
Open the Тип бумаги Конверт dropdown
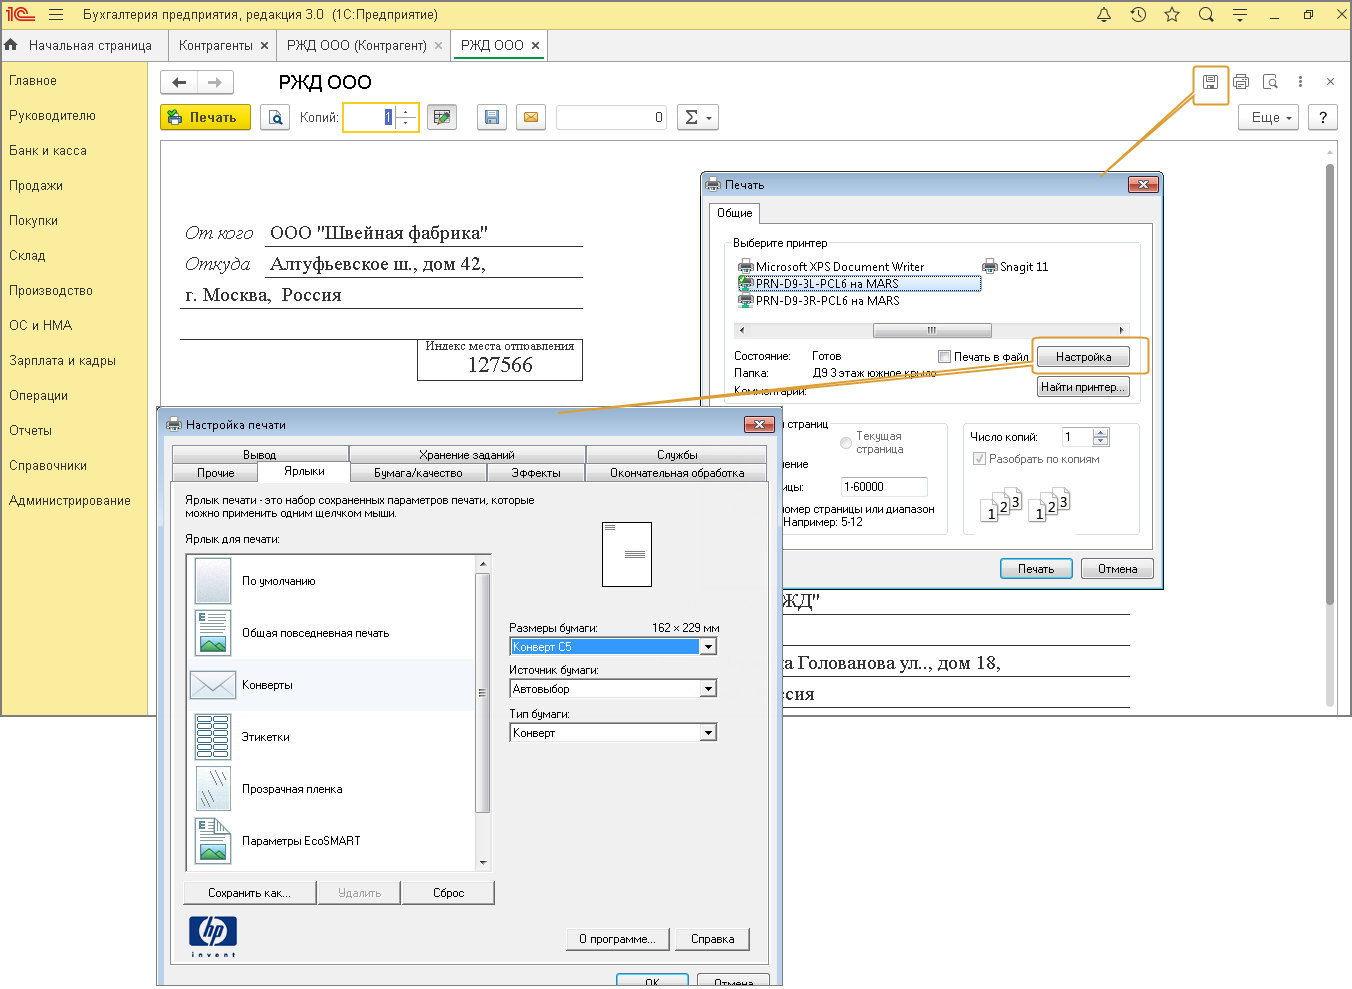708,733
